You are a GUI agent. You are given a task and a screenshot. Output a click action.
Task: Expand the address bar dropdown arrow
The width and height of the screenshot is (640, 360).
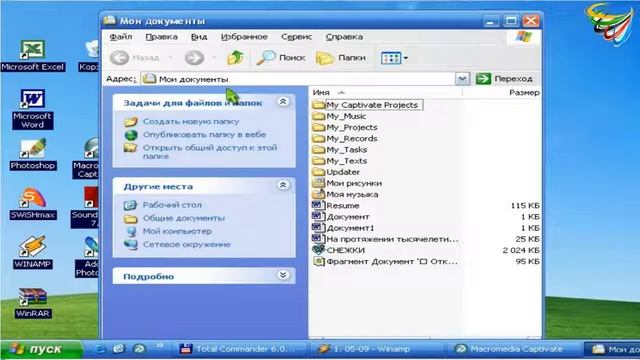(462, 79)
